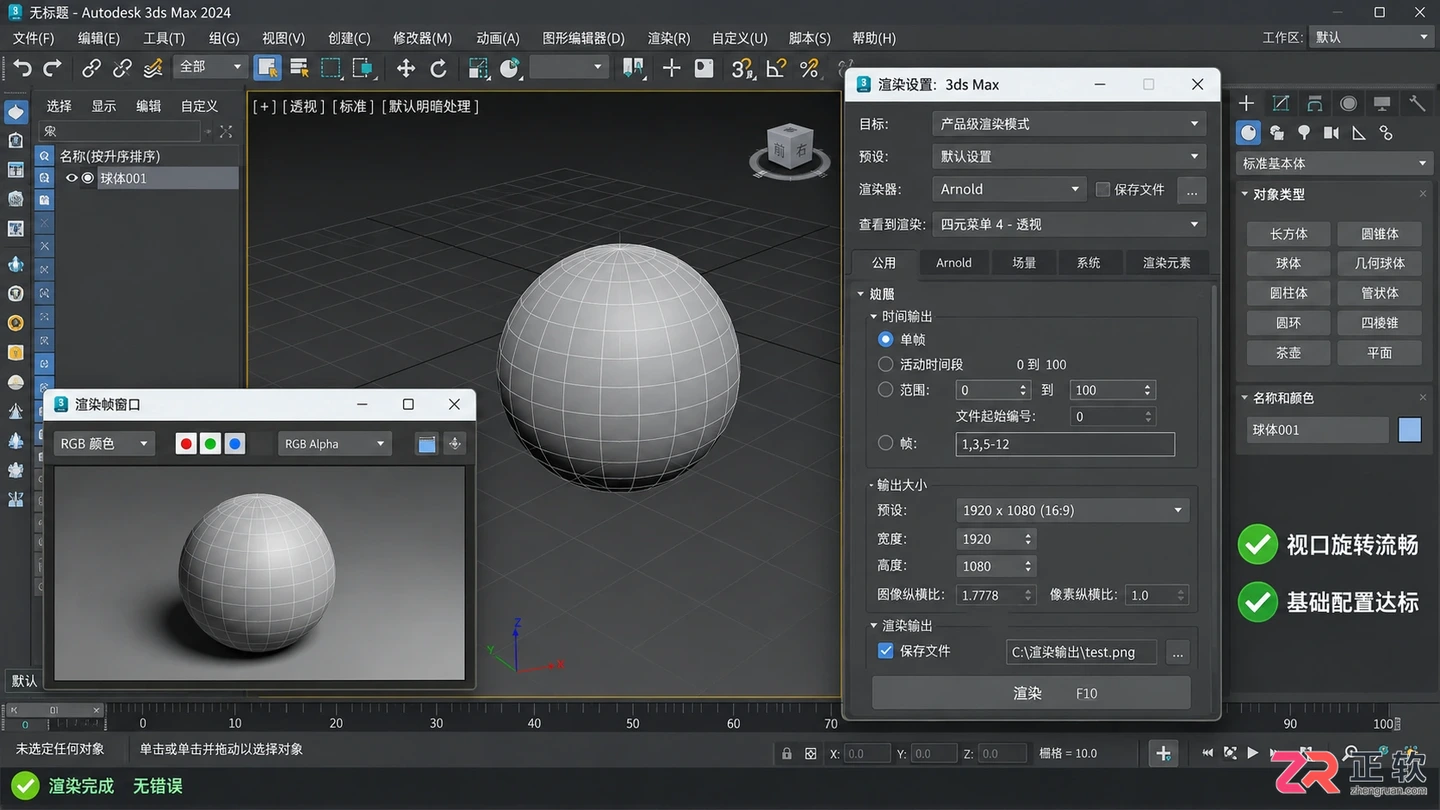Open the 文件(F) menu
Viewport: 1440px width, 810px height.
coord(34,38)
